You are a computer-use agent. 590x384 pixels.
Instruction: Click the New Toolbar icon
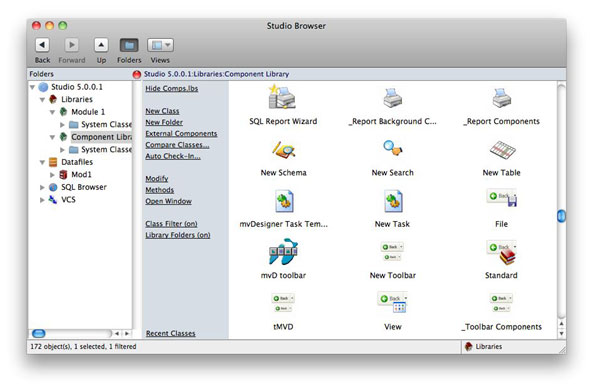(392, 251)
